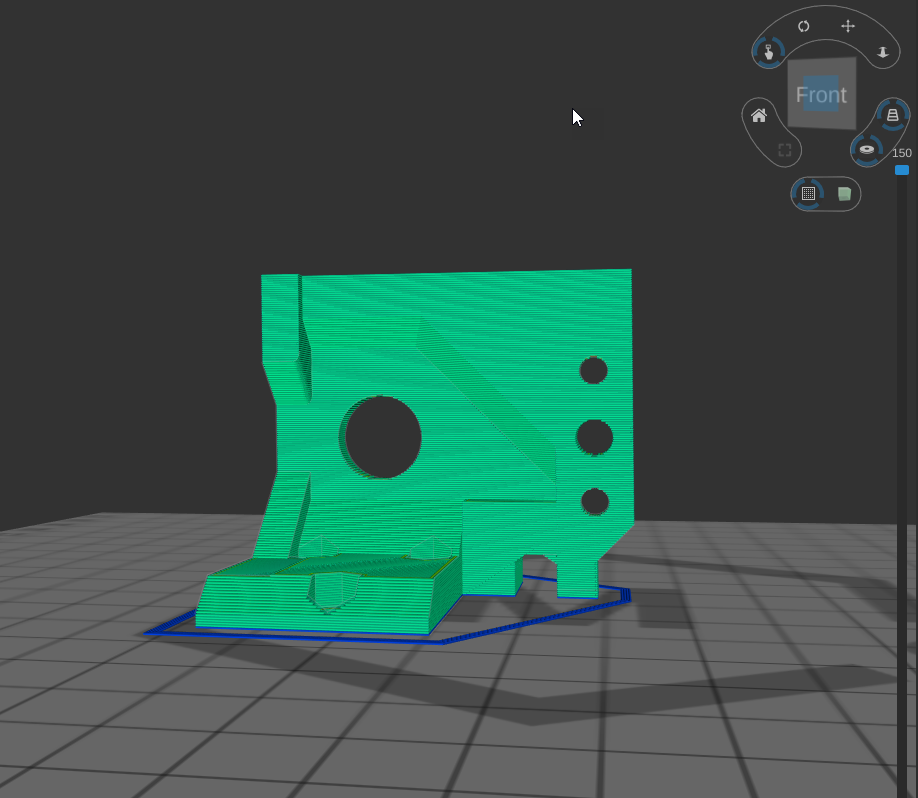918x798 pixels.
Task: Select the view cube orientation control
Action: [821, 94]
